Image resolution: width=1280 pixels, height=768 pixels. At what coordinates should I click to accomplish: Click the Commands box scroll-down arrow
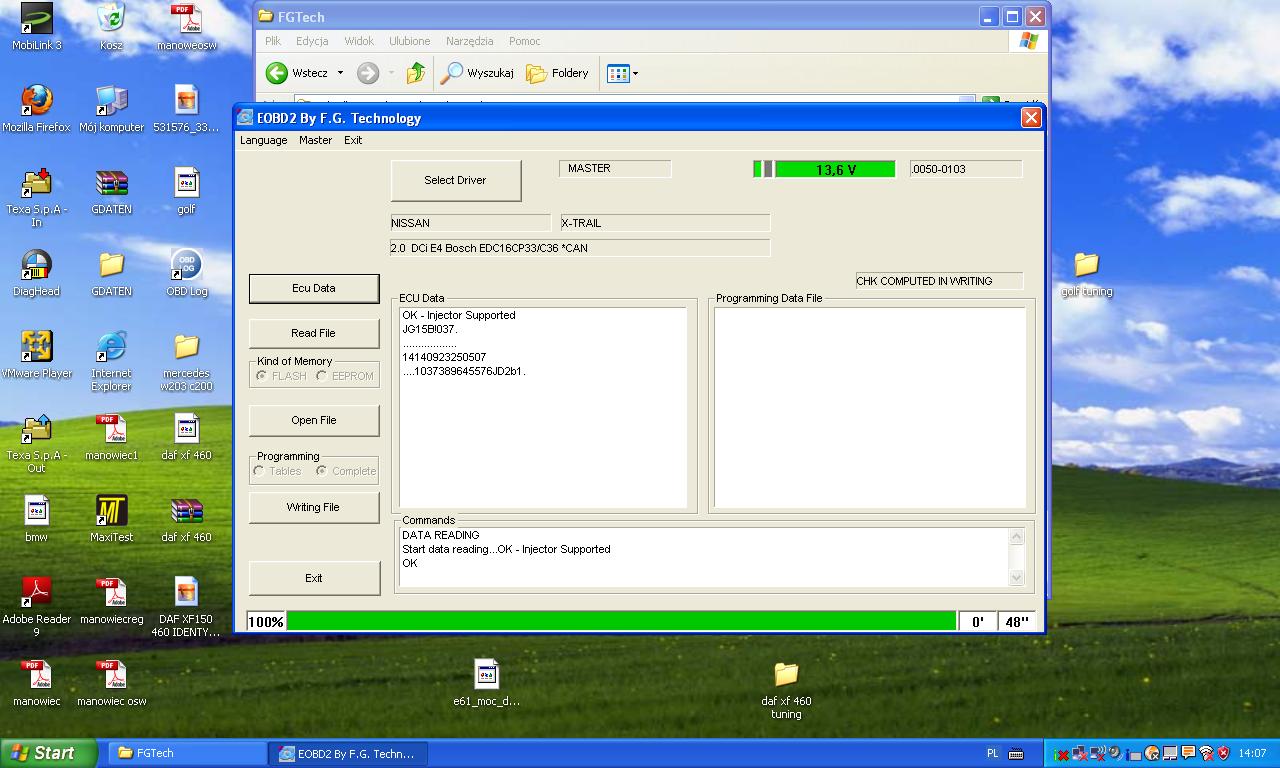click(x=1017, y=577)
